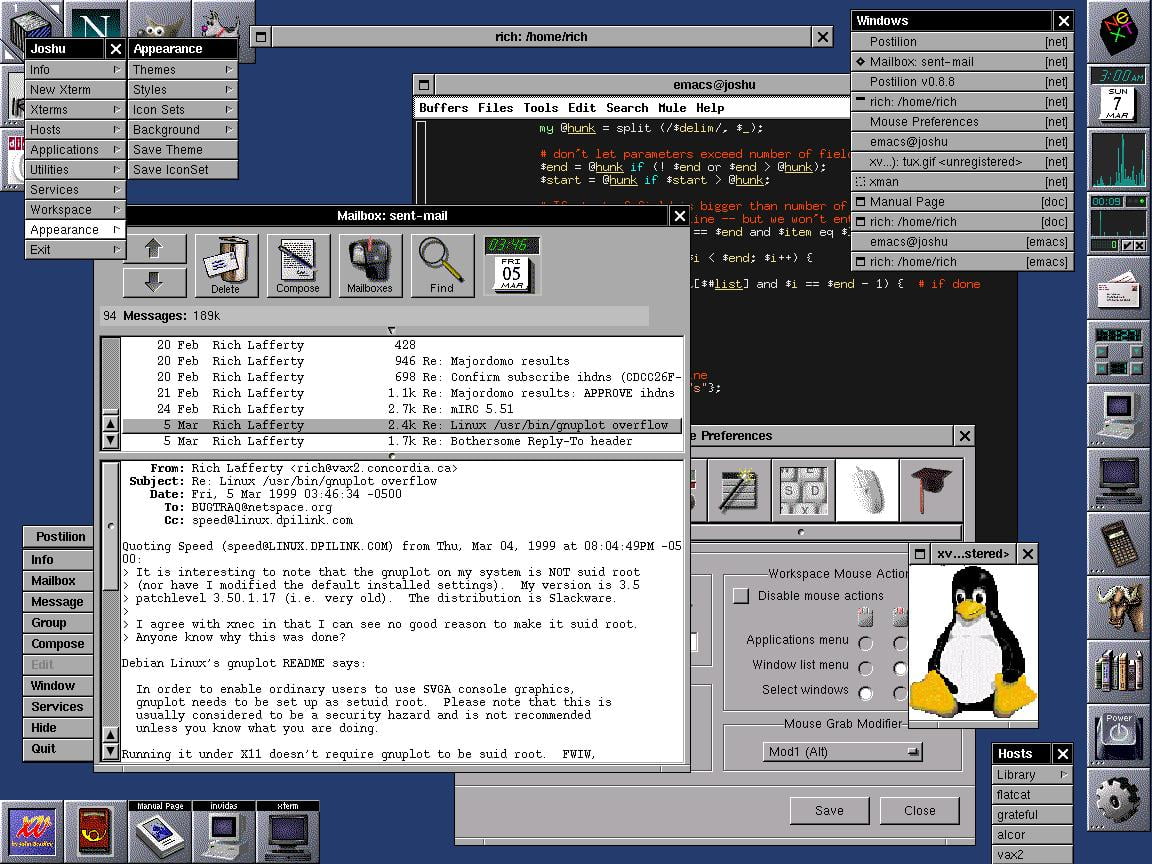The image size is (1152, 864).
Task: Open the Tools menu in emacs
Action: [x=541, y=108]
